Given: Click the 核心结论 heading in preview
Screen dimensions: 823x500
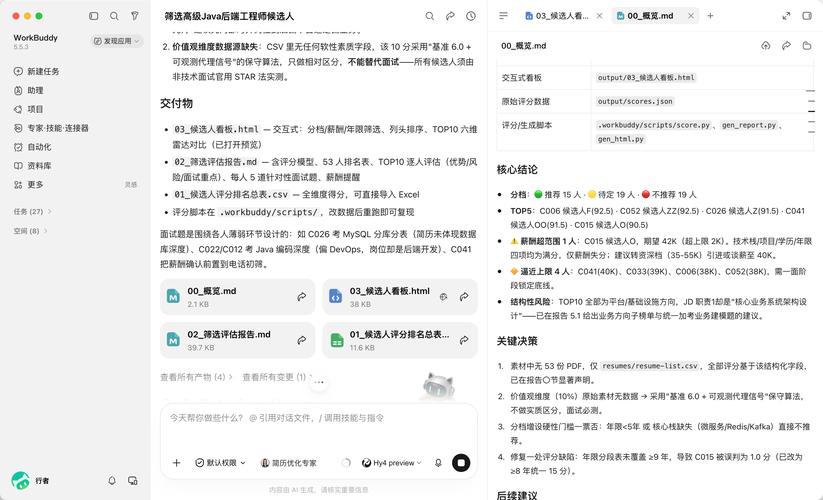Looking at the screenshot, I should 517,169.
